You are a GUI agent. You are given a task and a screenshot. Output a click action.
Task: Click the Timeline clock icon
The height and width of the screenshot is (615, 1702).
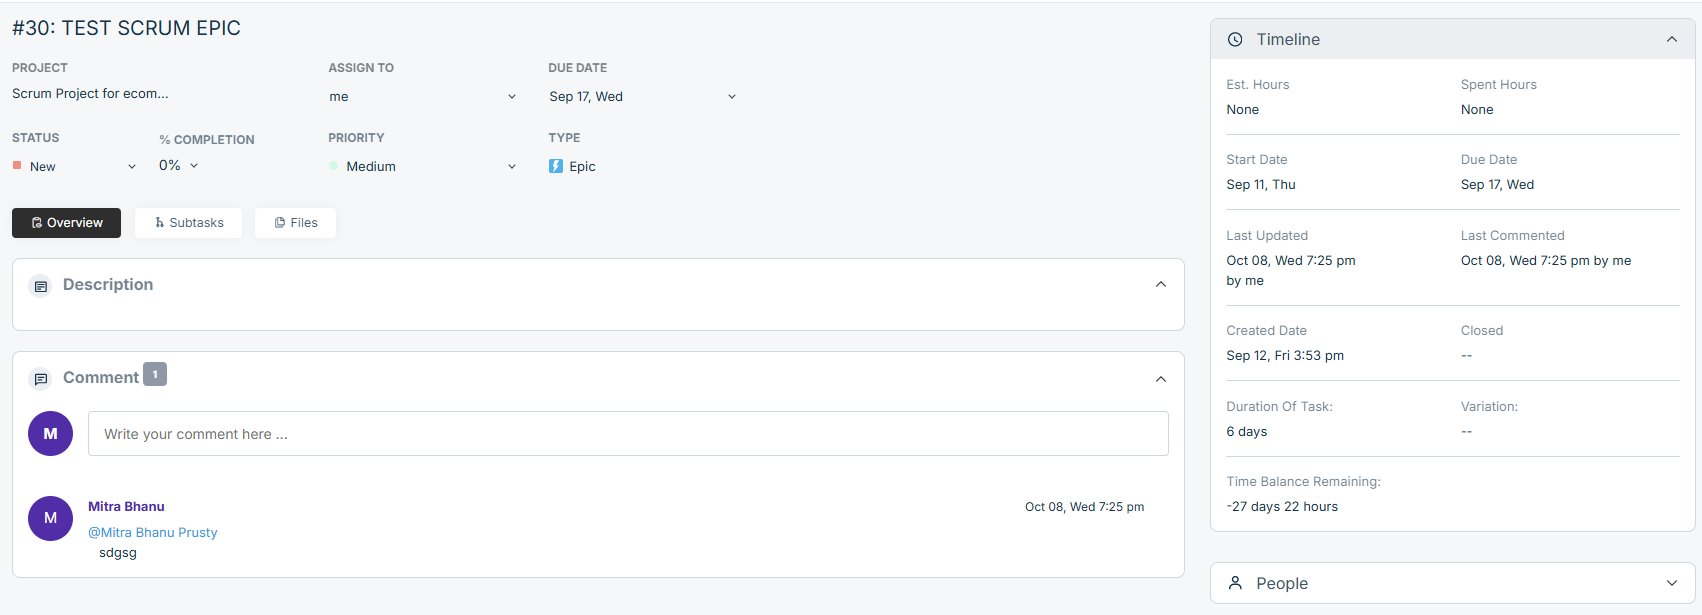click(x=1235, y=40)
